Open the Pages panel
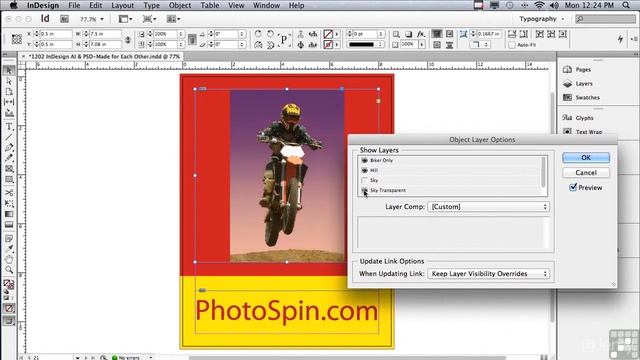This screenshot has height=360, width=640. (579, 69)
